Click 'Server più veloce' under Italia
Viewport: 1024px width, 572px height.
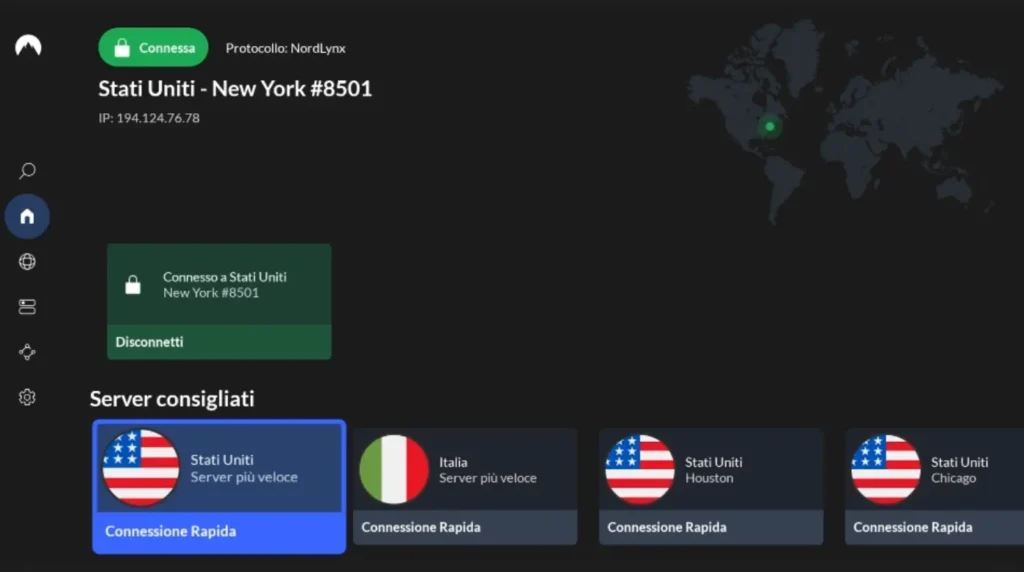click(488, 478)
